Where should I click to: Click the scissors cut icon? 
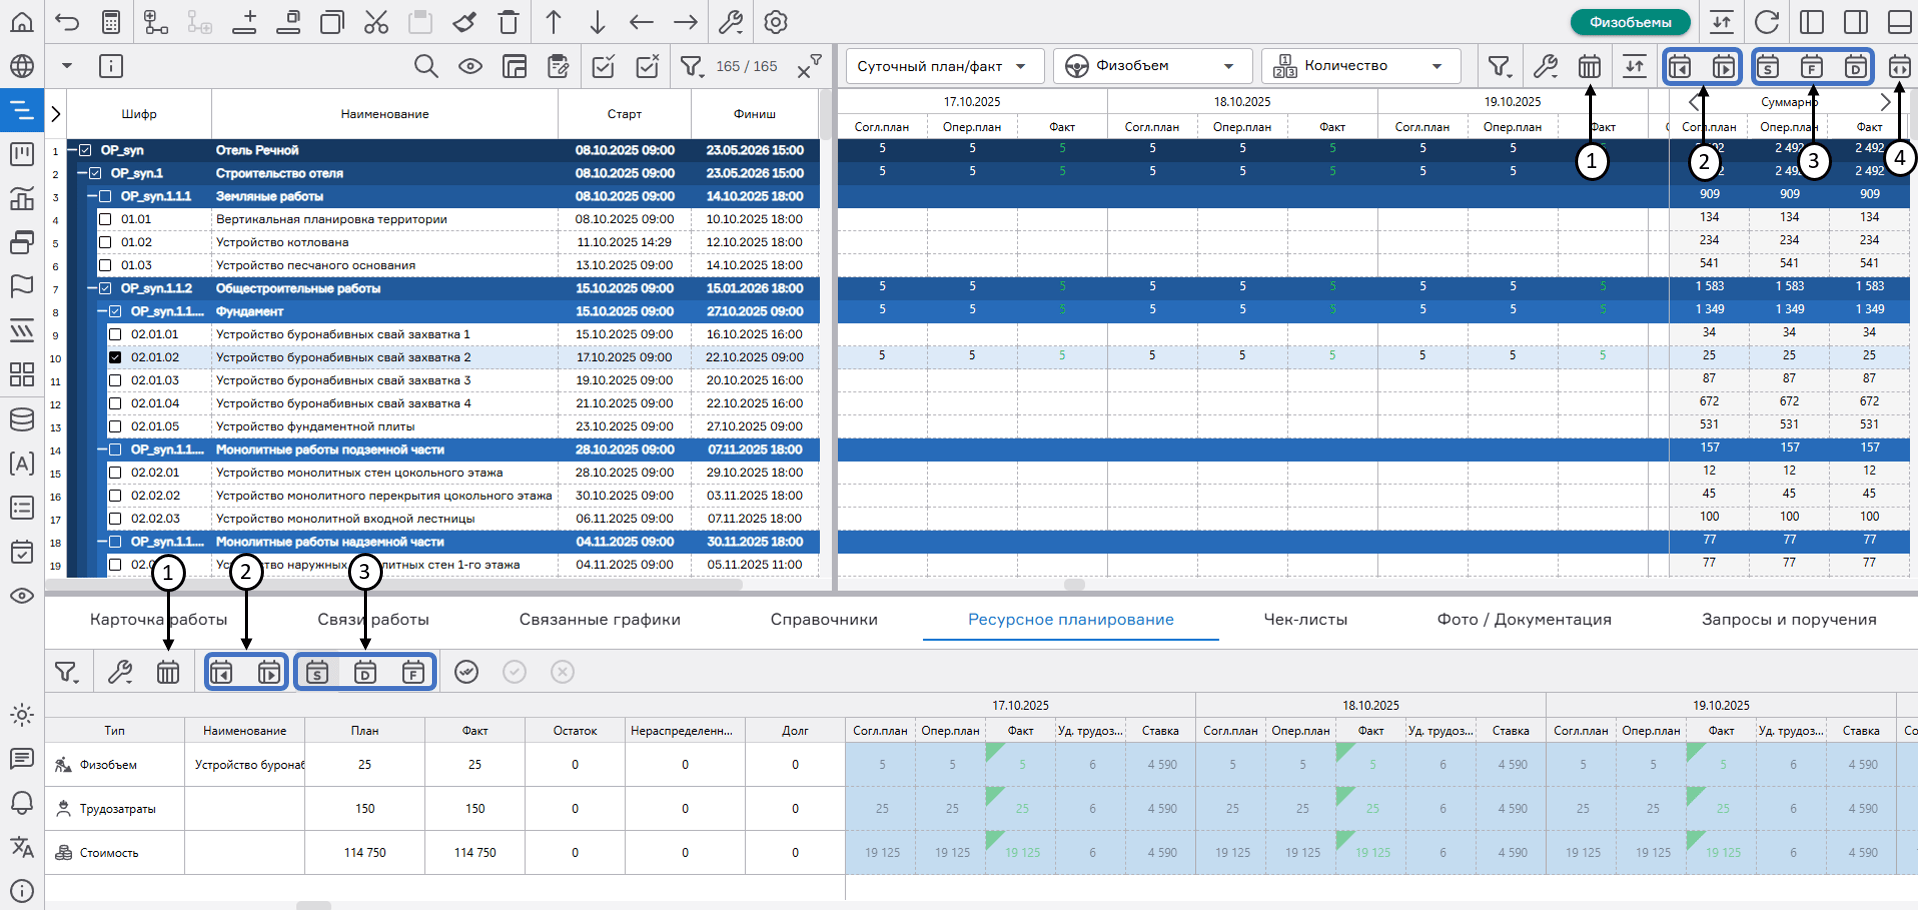(376, 22)
